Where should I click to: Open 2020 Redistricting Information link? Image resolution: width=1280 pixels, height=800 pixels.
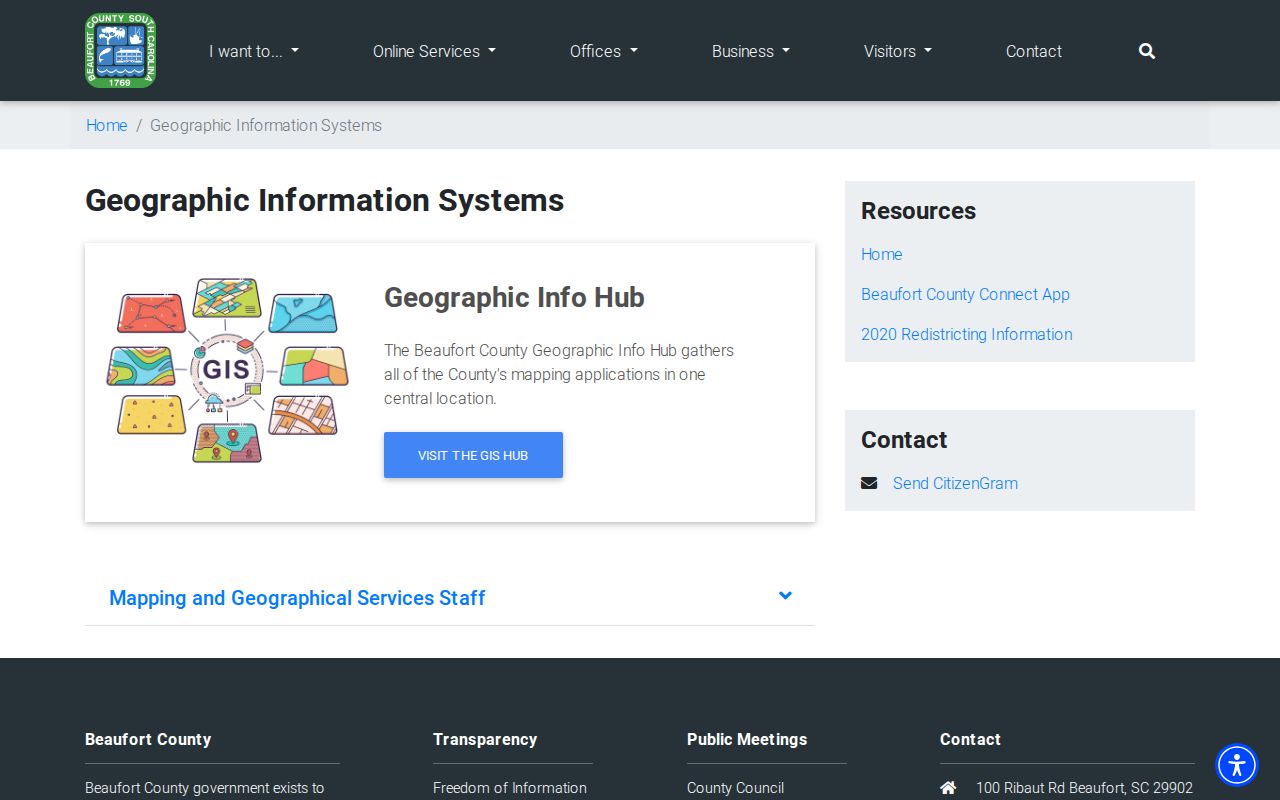tap(967, 334)
